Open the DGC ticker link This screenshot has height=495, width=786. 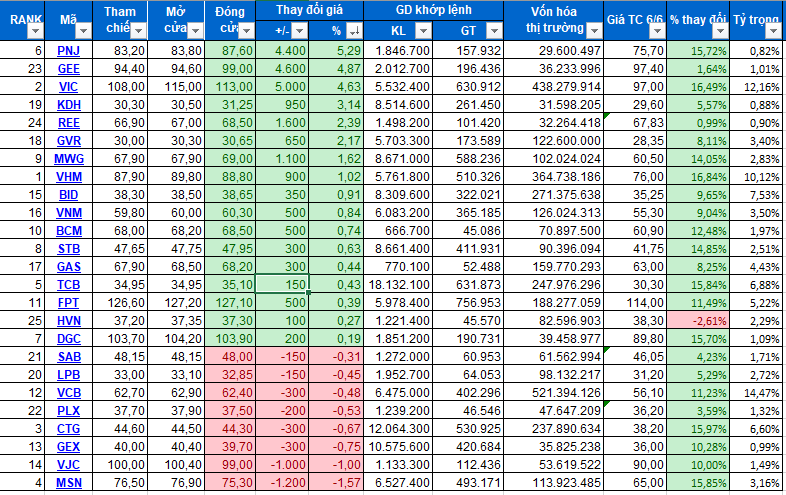click(x=69, y=340)
